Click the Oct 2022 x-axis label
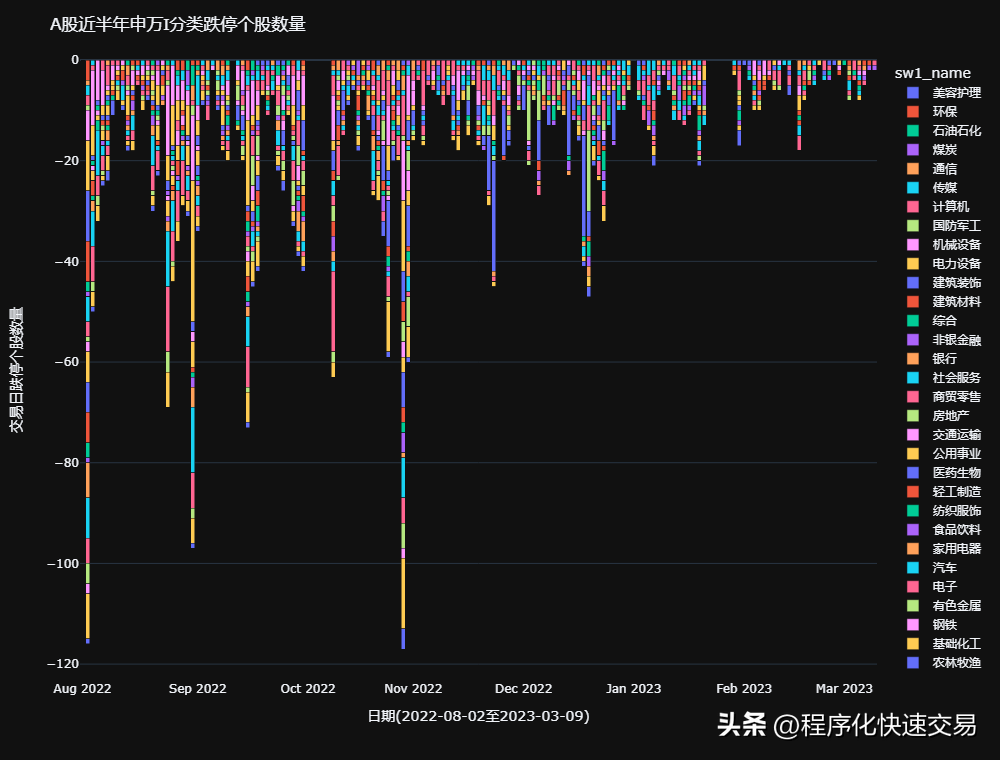1000x760 pixels. [x=308, y=689]
